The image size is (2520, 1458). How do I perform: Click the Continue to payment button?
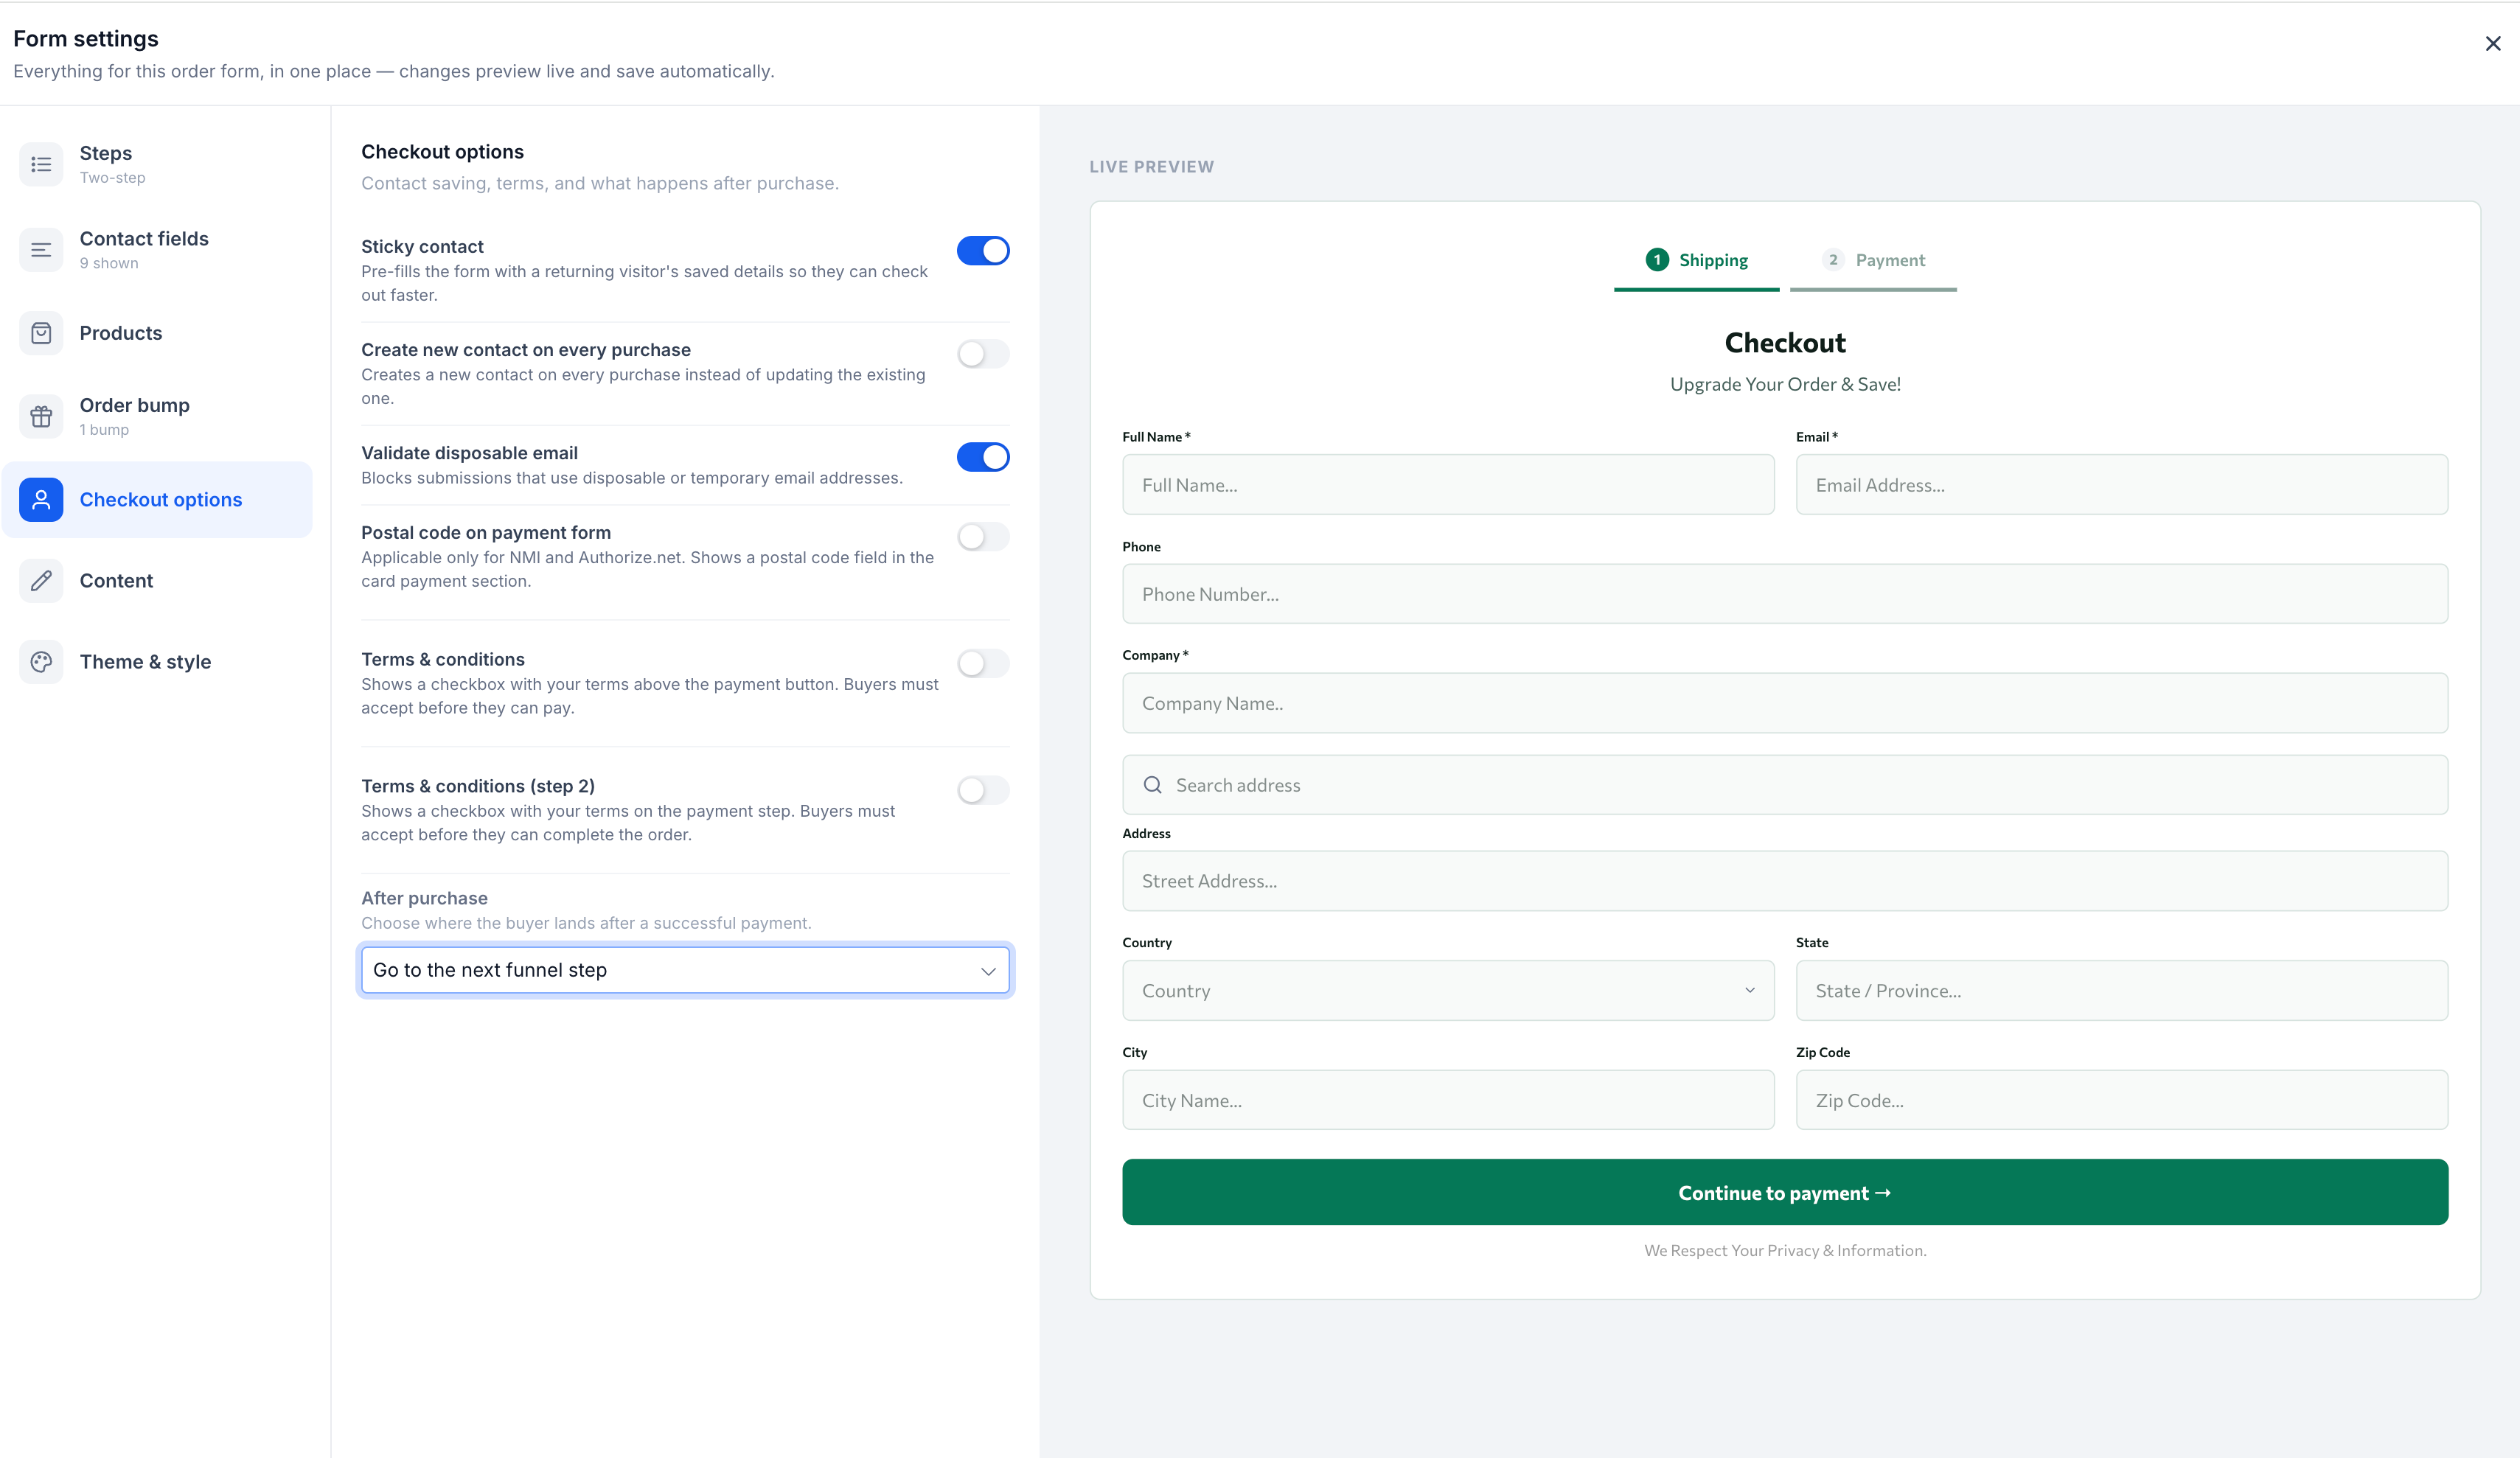tap(1785, 1192)
